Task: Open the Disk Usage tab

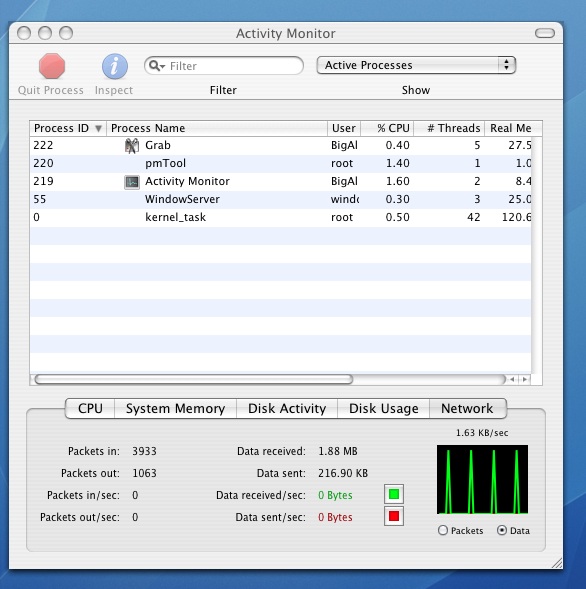Action: (384, 408)
